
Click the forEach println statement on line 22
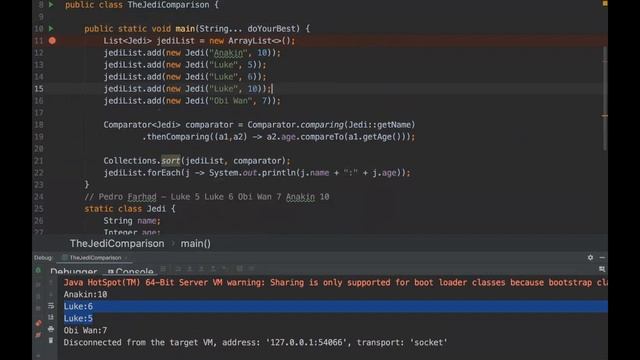click(x=257, y=173)
